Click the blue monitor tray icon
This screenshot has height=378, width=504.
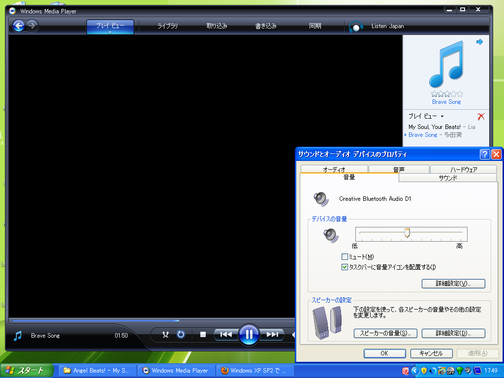[478, 371]
